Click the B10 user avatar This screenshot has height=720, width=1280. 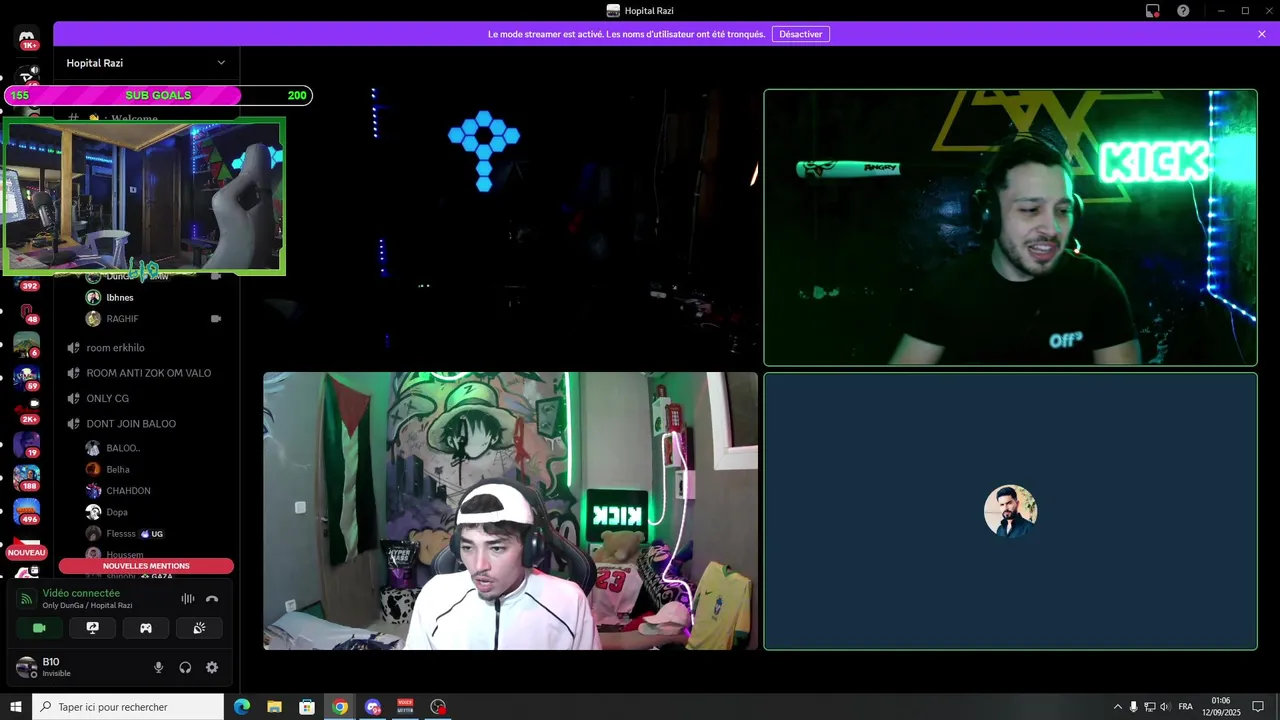[x=26, y=667]
